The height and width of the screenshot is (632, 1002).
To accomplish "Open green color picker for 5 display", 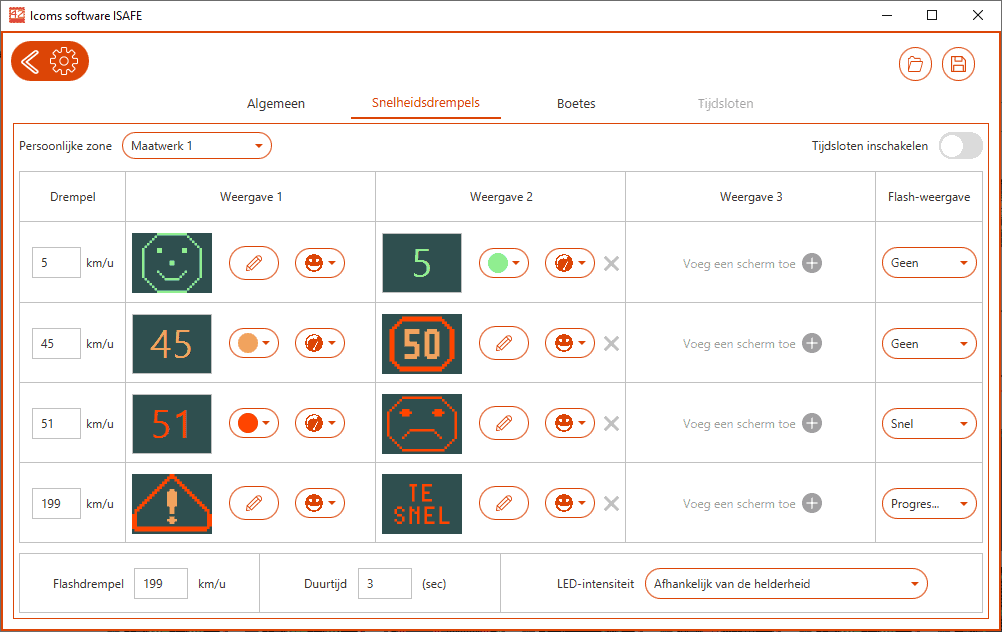I will click(x=504, y=263).
